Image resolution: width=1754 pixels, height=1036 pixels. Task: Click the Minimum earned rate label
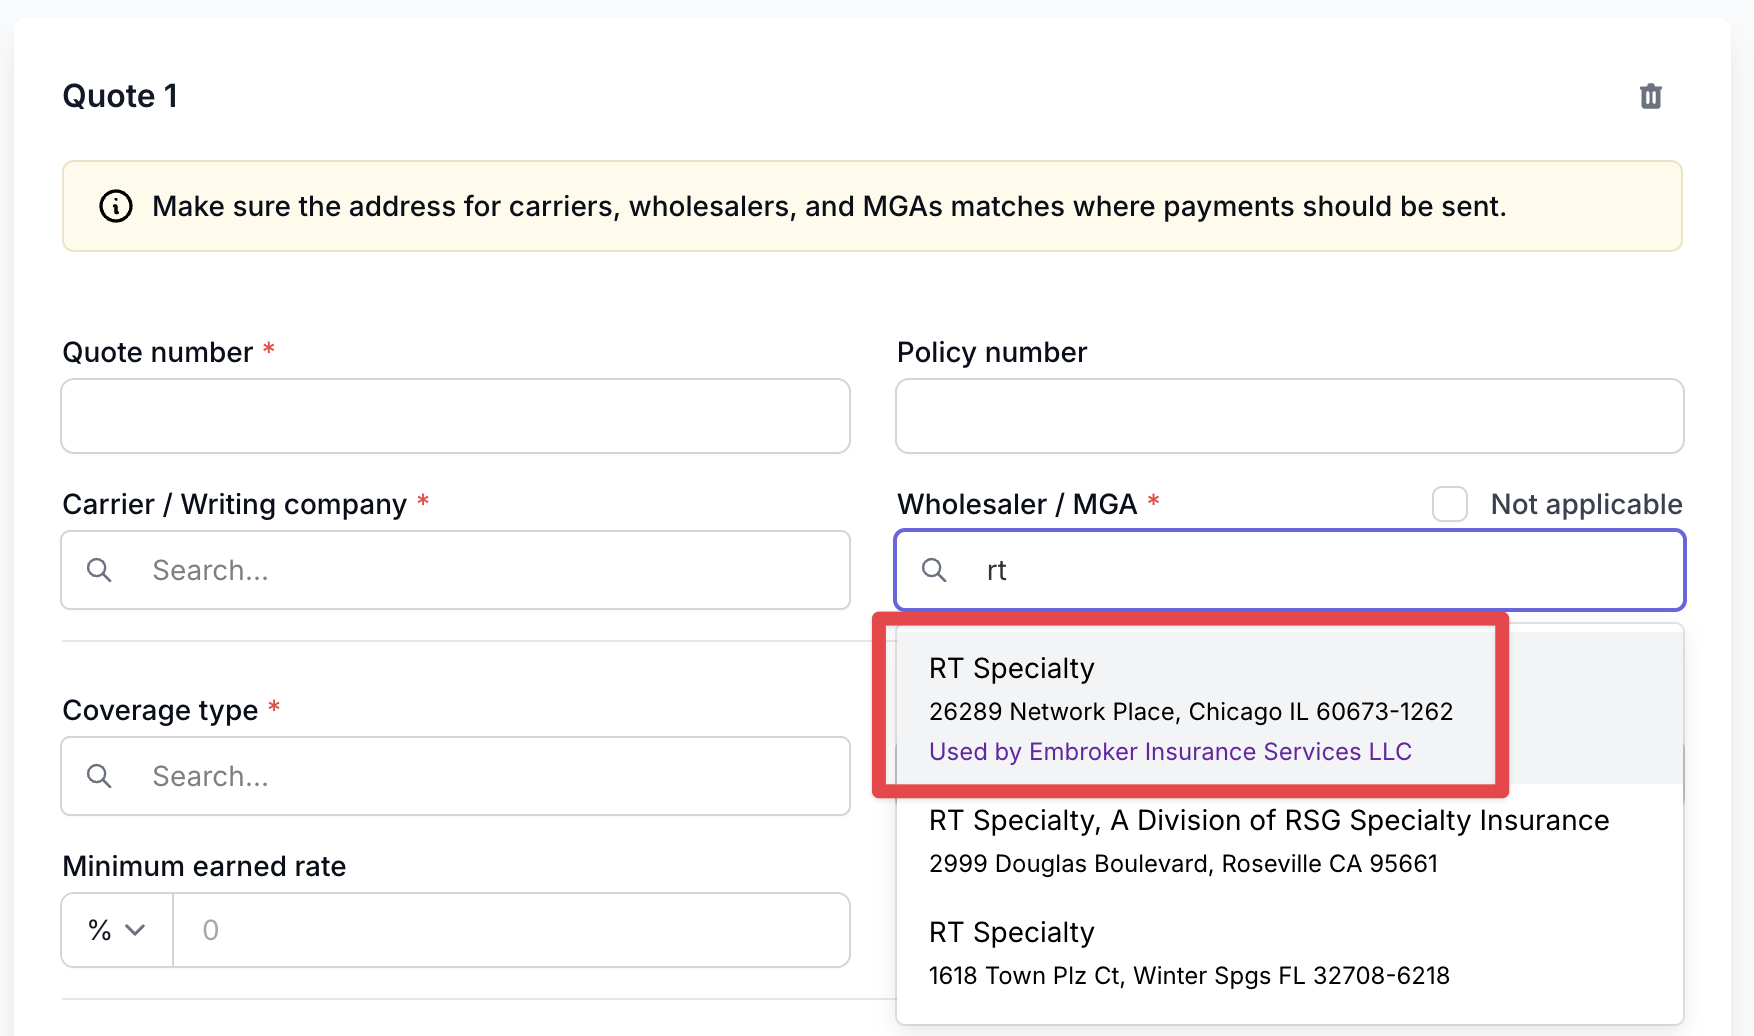204,866
